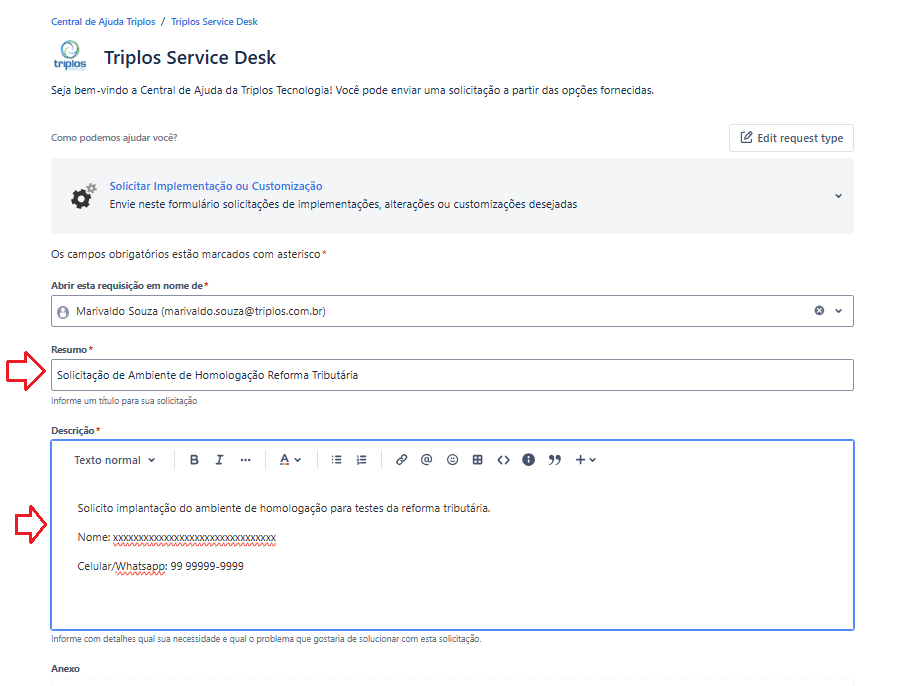This screenshot has width=919, height=686.
Task: Open the text color picker
Action: coord(290,460)
